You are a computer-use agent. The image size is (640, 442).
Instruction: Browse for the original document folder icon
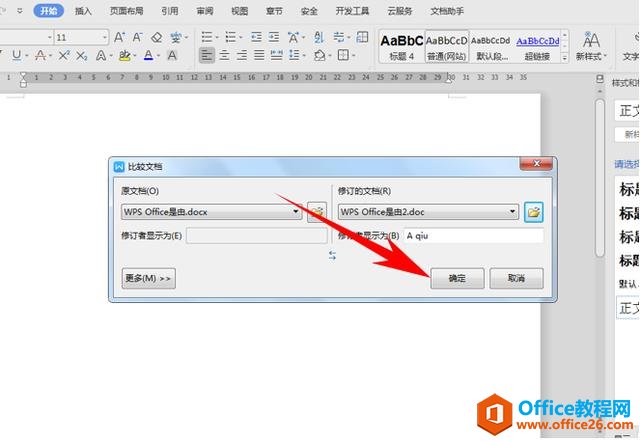[317, 212]
